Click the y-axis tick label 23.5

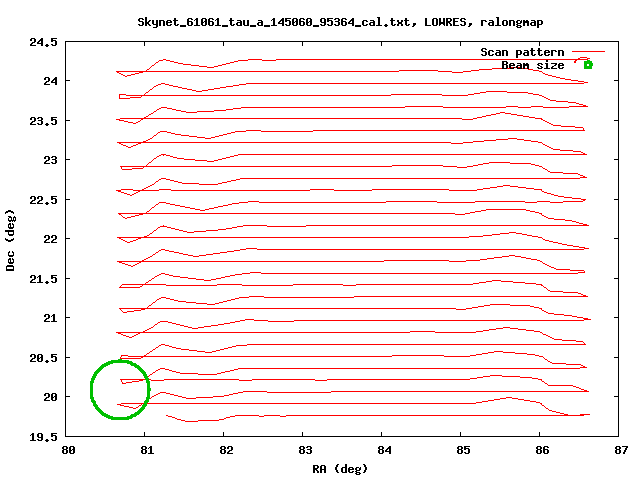[43, 121]
